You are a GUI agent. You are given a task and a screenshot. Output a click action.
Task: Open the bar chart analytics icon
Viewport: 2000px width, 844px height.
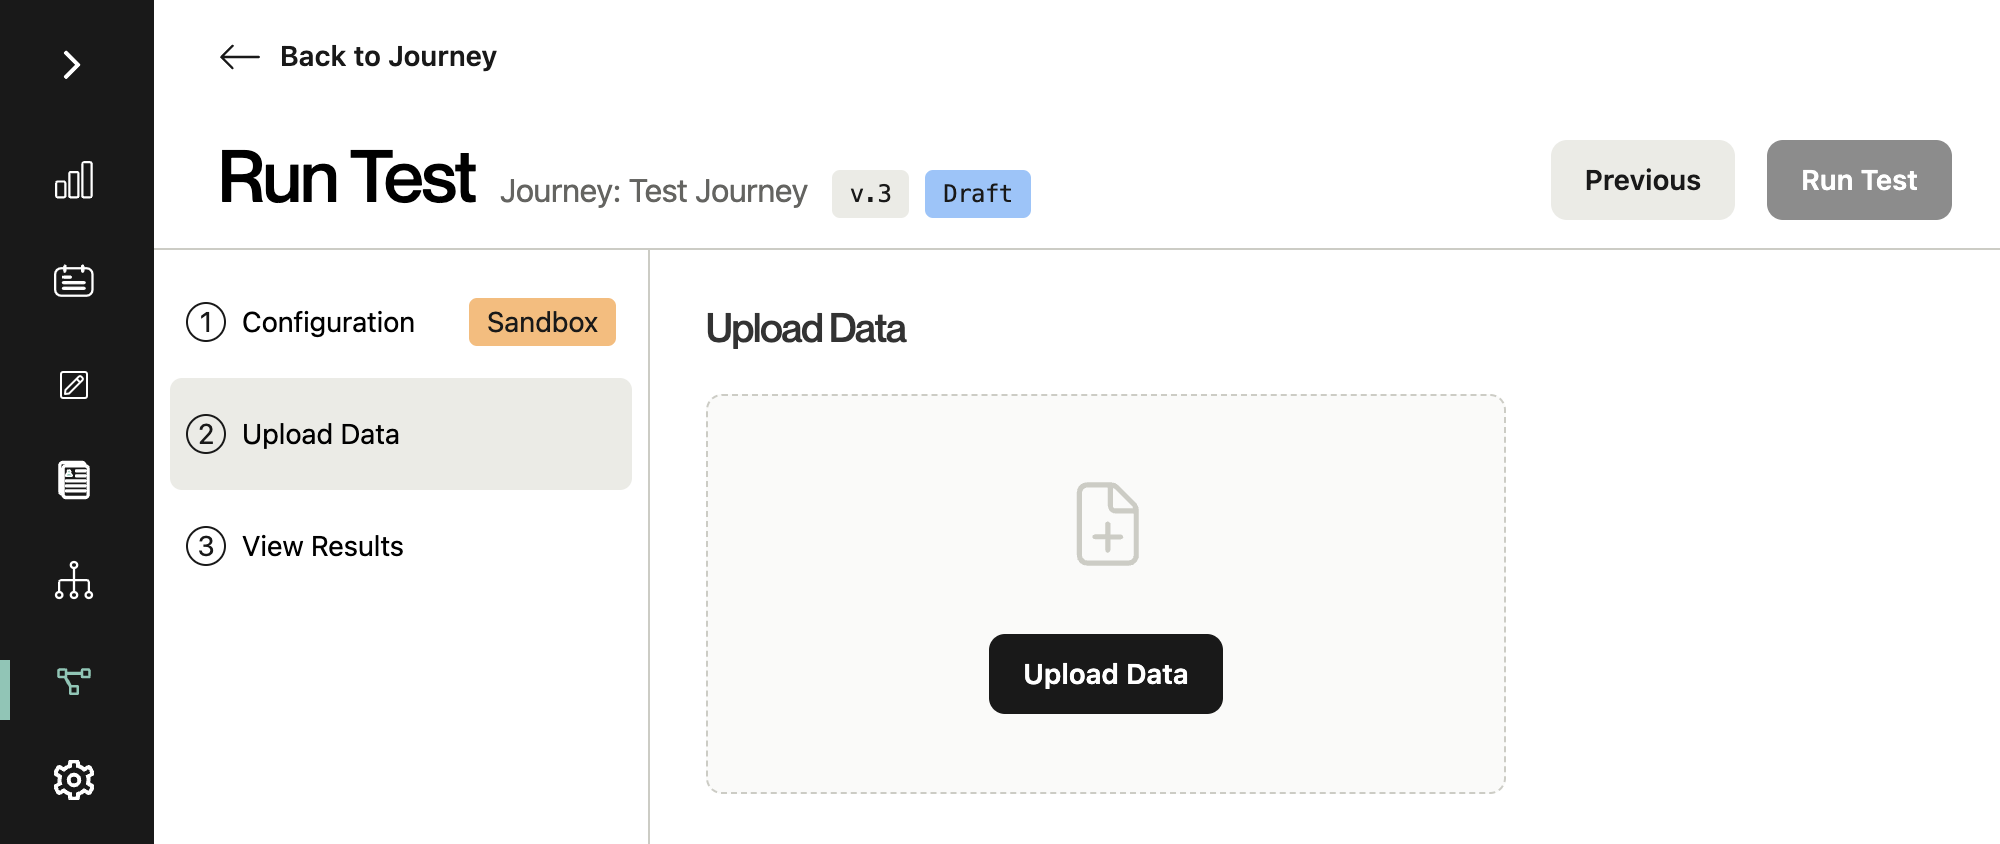[x=74, y=180]
